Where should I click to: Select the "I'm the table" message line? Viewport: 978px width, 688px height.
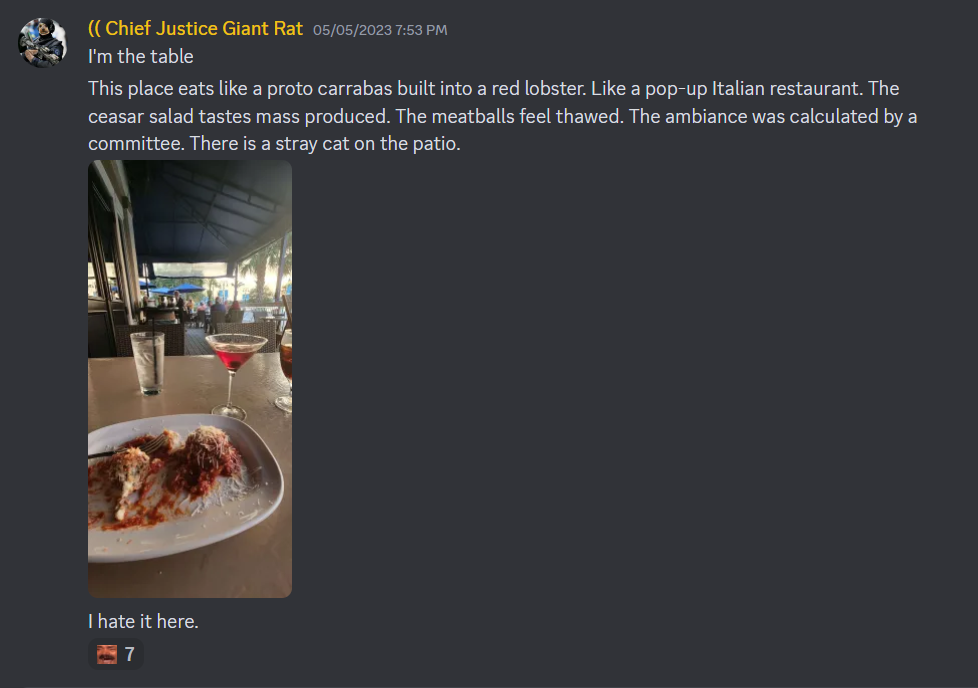[141, 57]
